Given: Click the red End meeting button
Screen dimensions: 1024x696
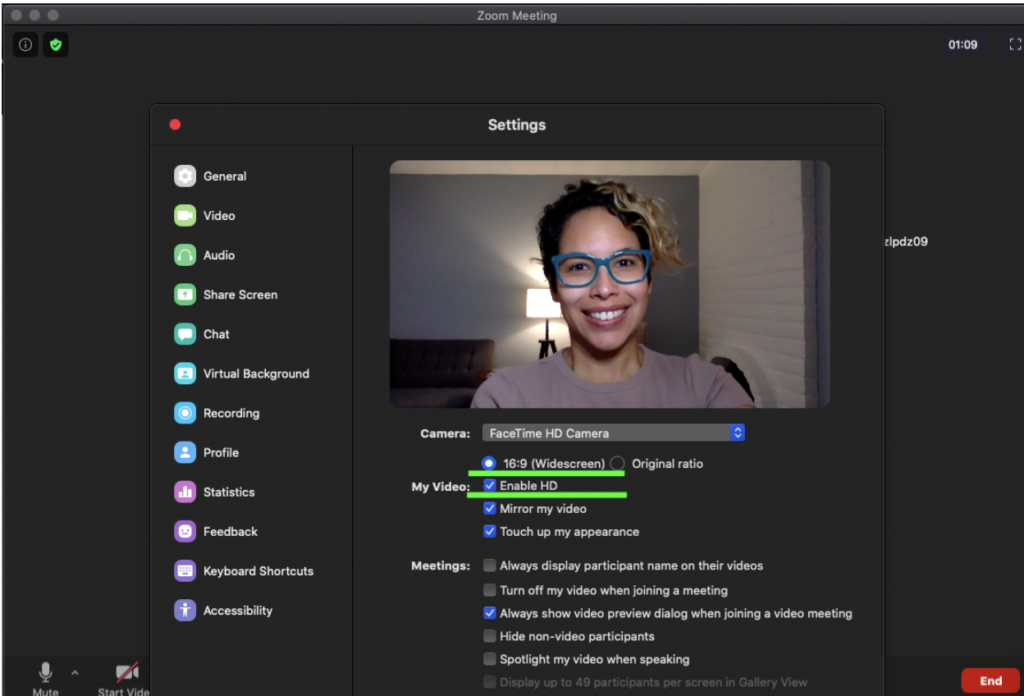Looking at the screenshot, I should click(x=990, y=680).
